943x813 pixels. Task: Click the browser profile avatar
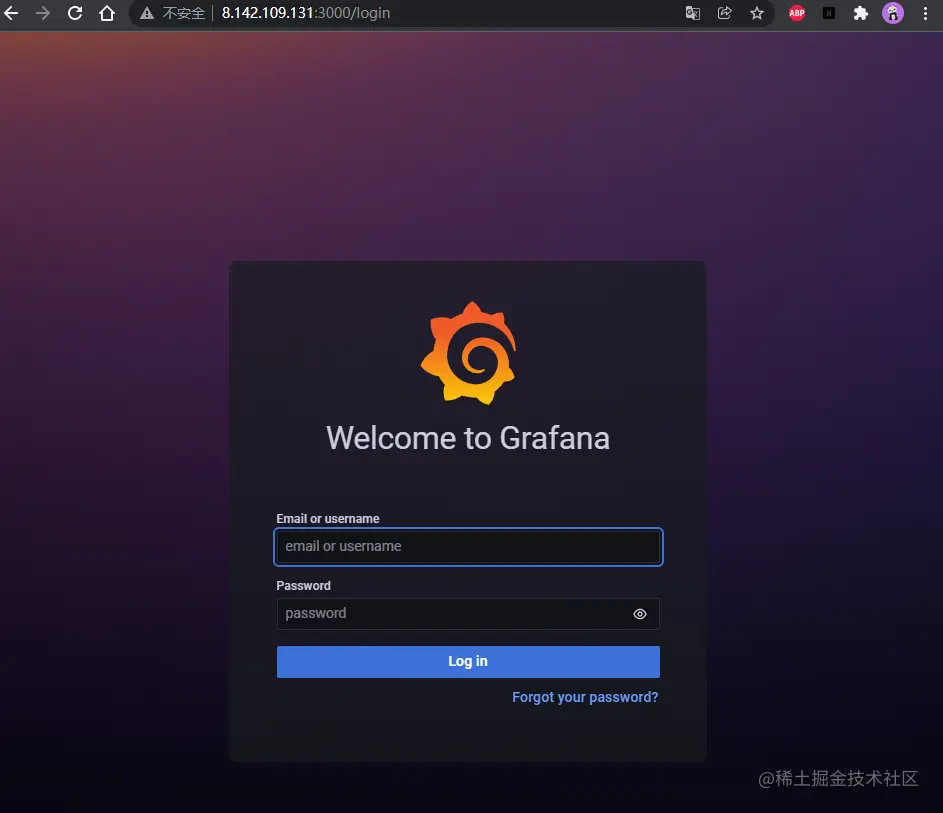[892, 13]
